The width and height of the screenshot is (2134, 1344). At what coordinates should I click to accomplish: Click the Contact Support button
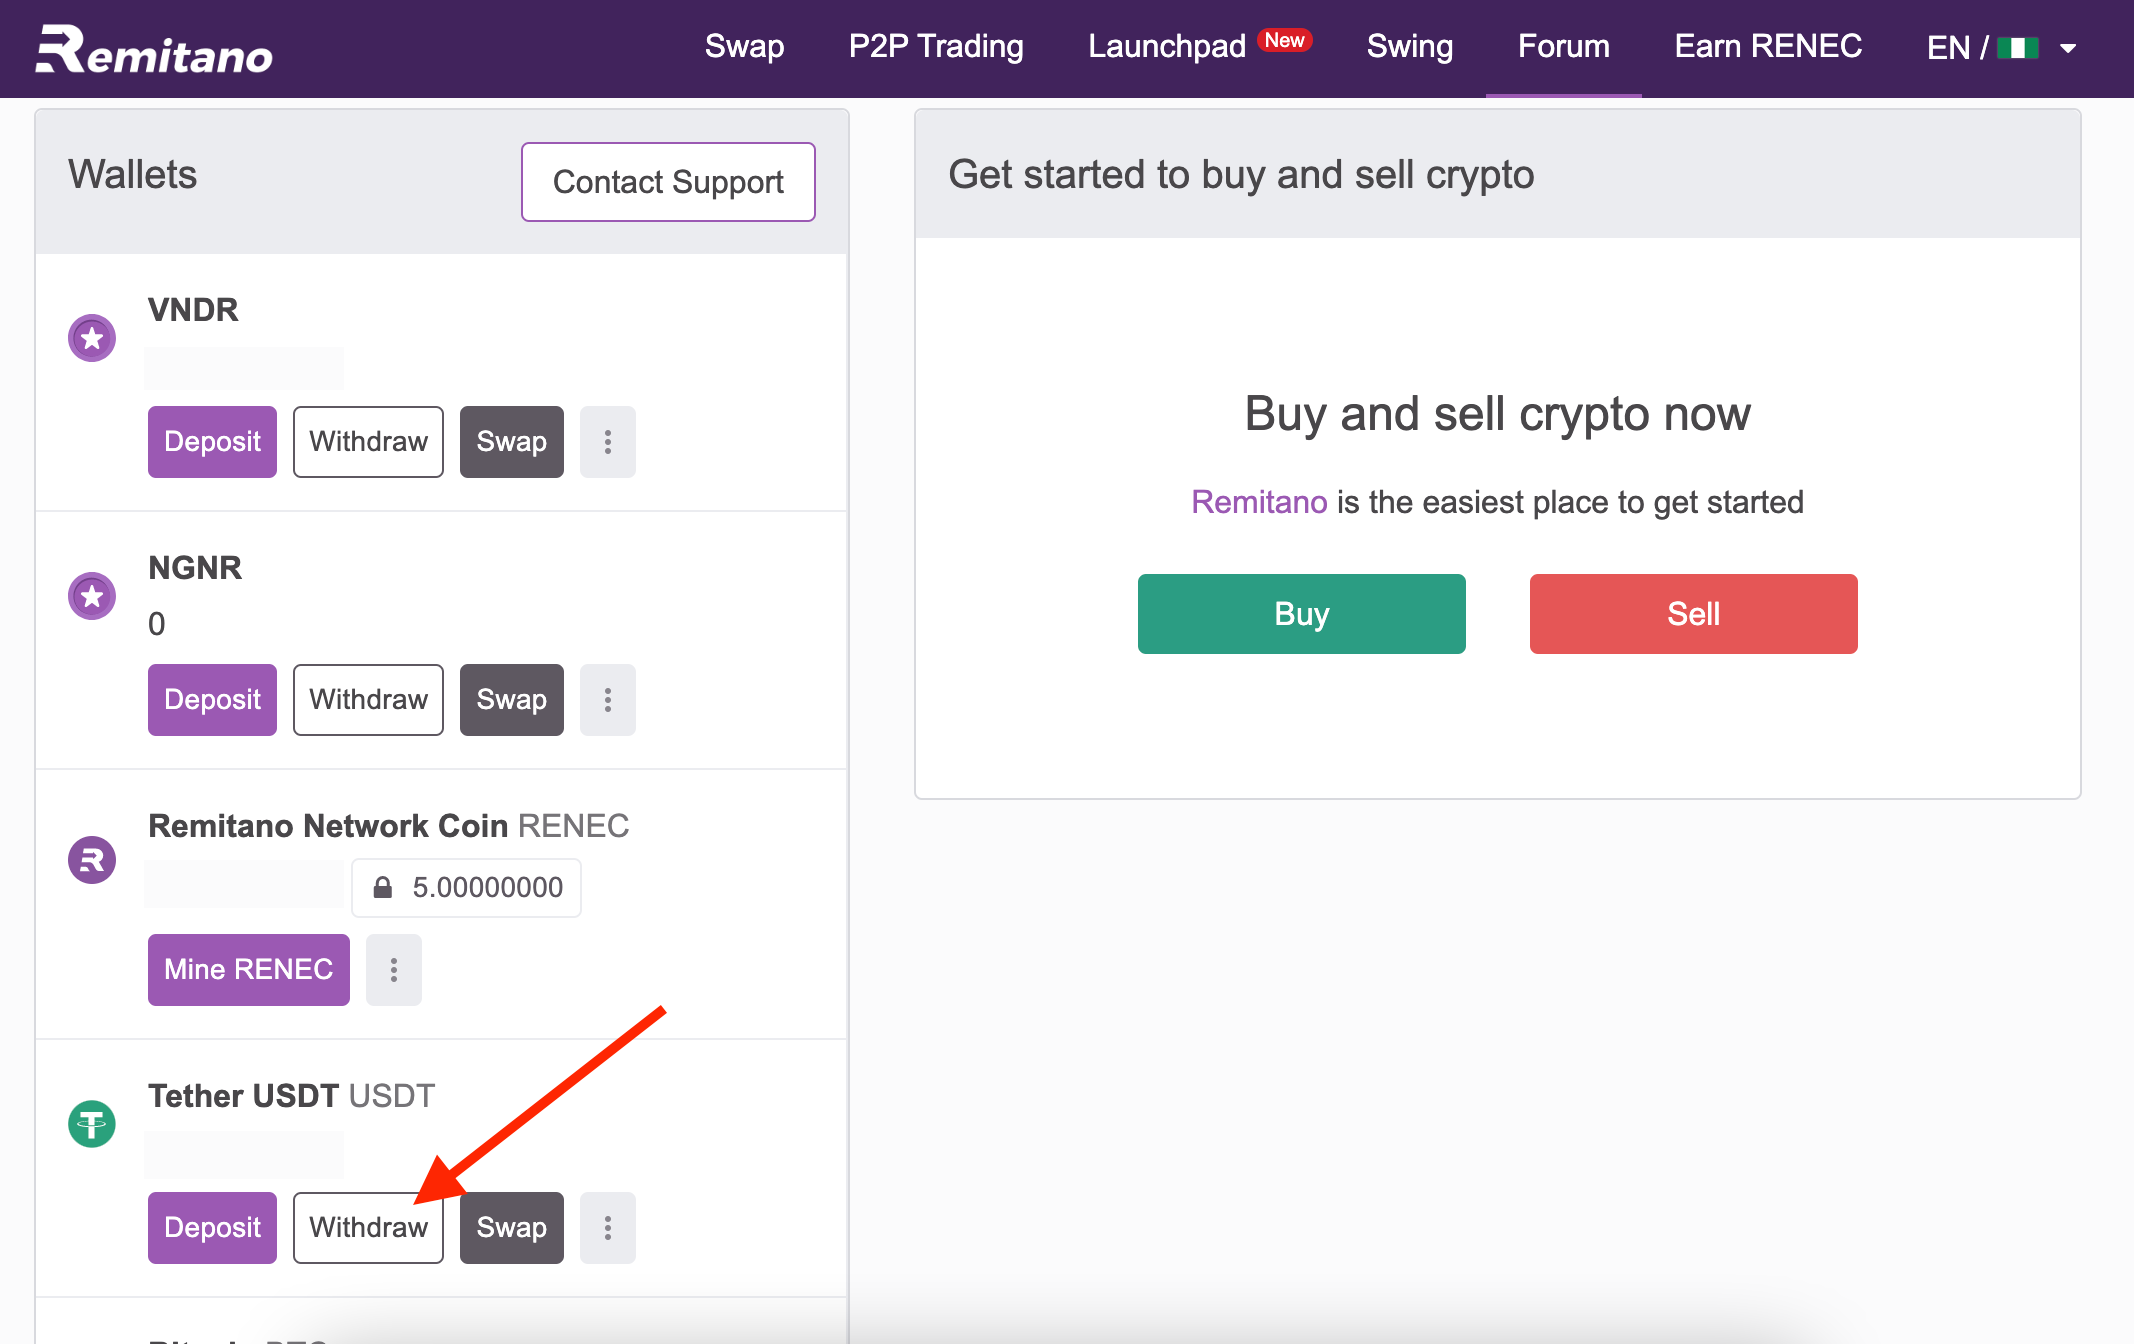[668, 182]
